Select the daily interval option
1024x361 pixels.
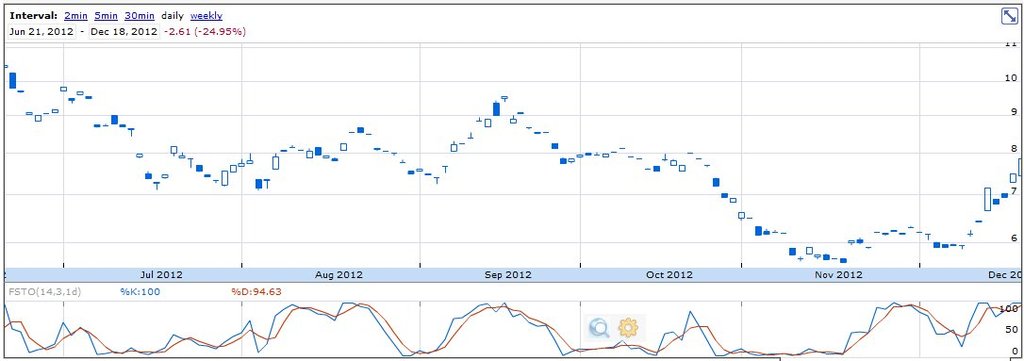click(172, 16)
